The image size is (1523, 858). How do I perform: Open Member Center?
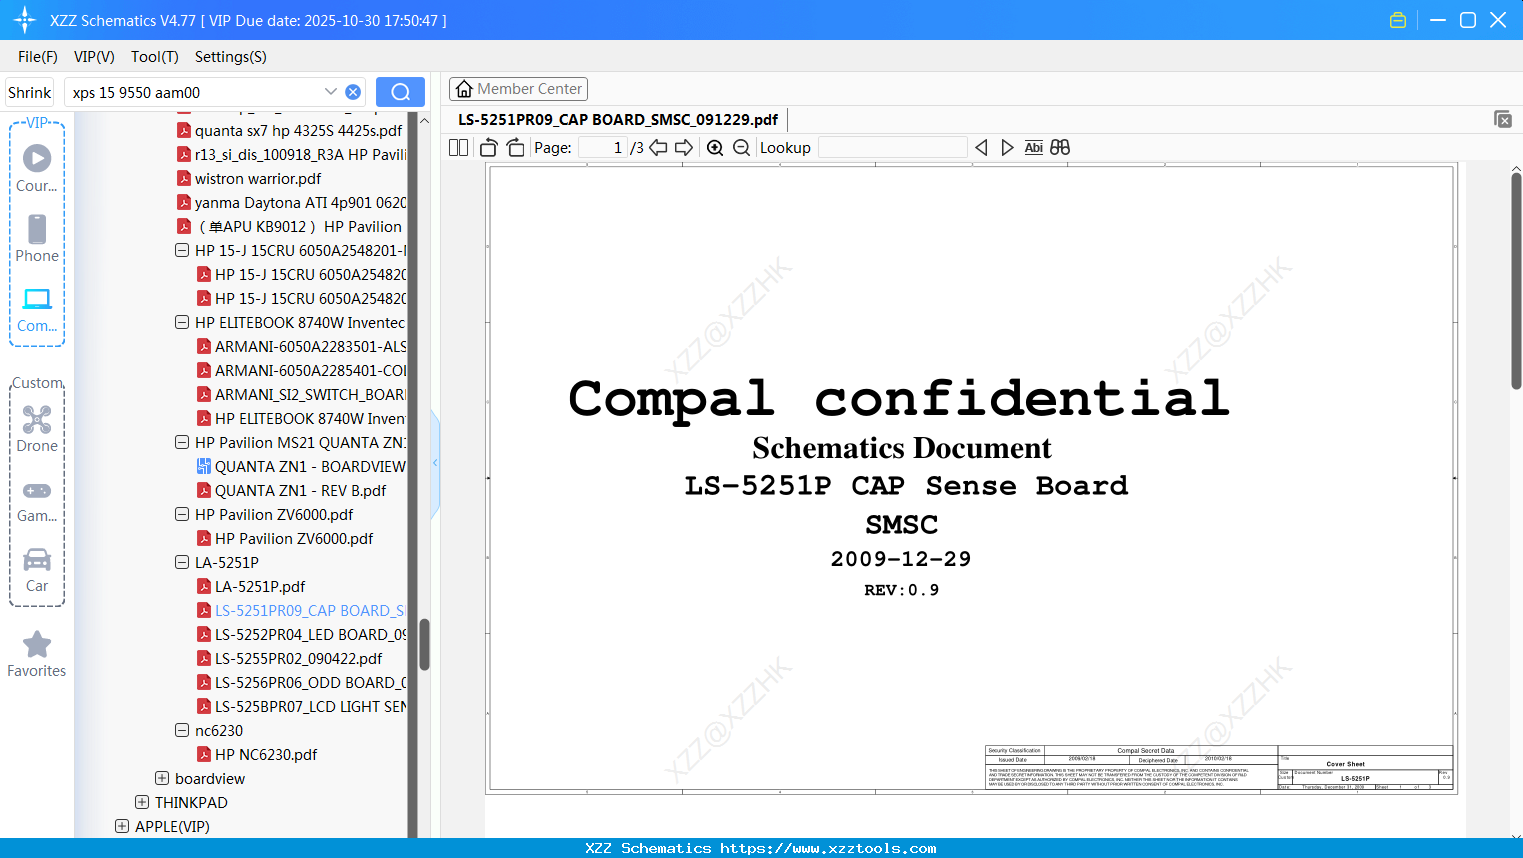[x=518, y=89]
